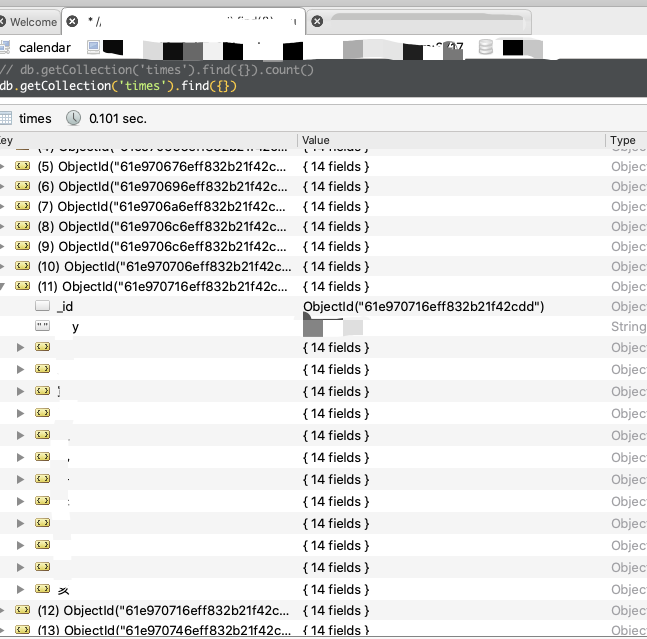Select the ObjectId value of the _id field
This screenshot has width=647, height=639.
pyautogui.click(x=423, y=306)
